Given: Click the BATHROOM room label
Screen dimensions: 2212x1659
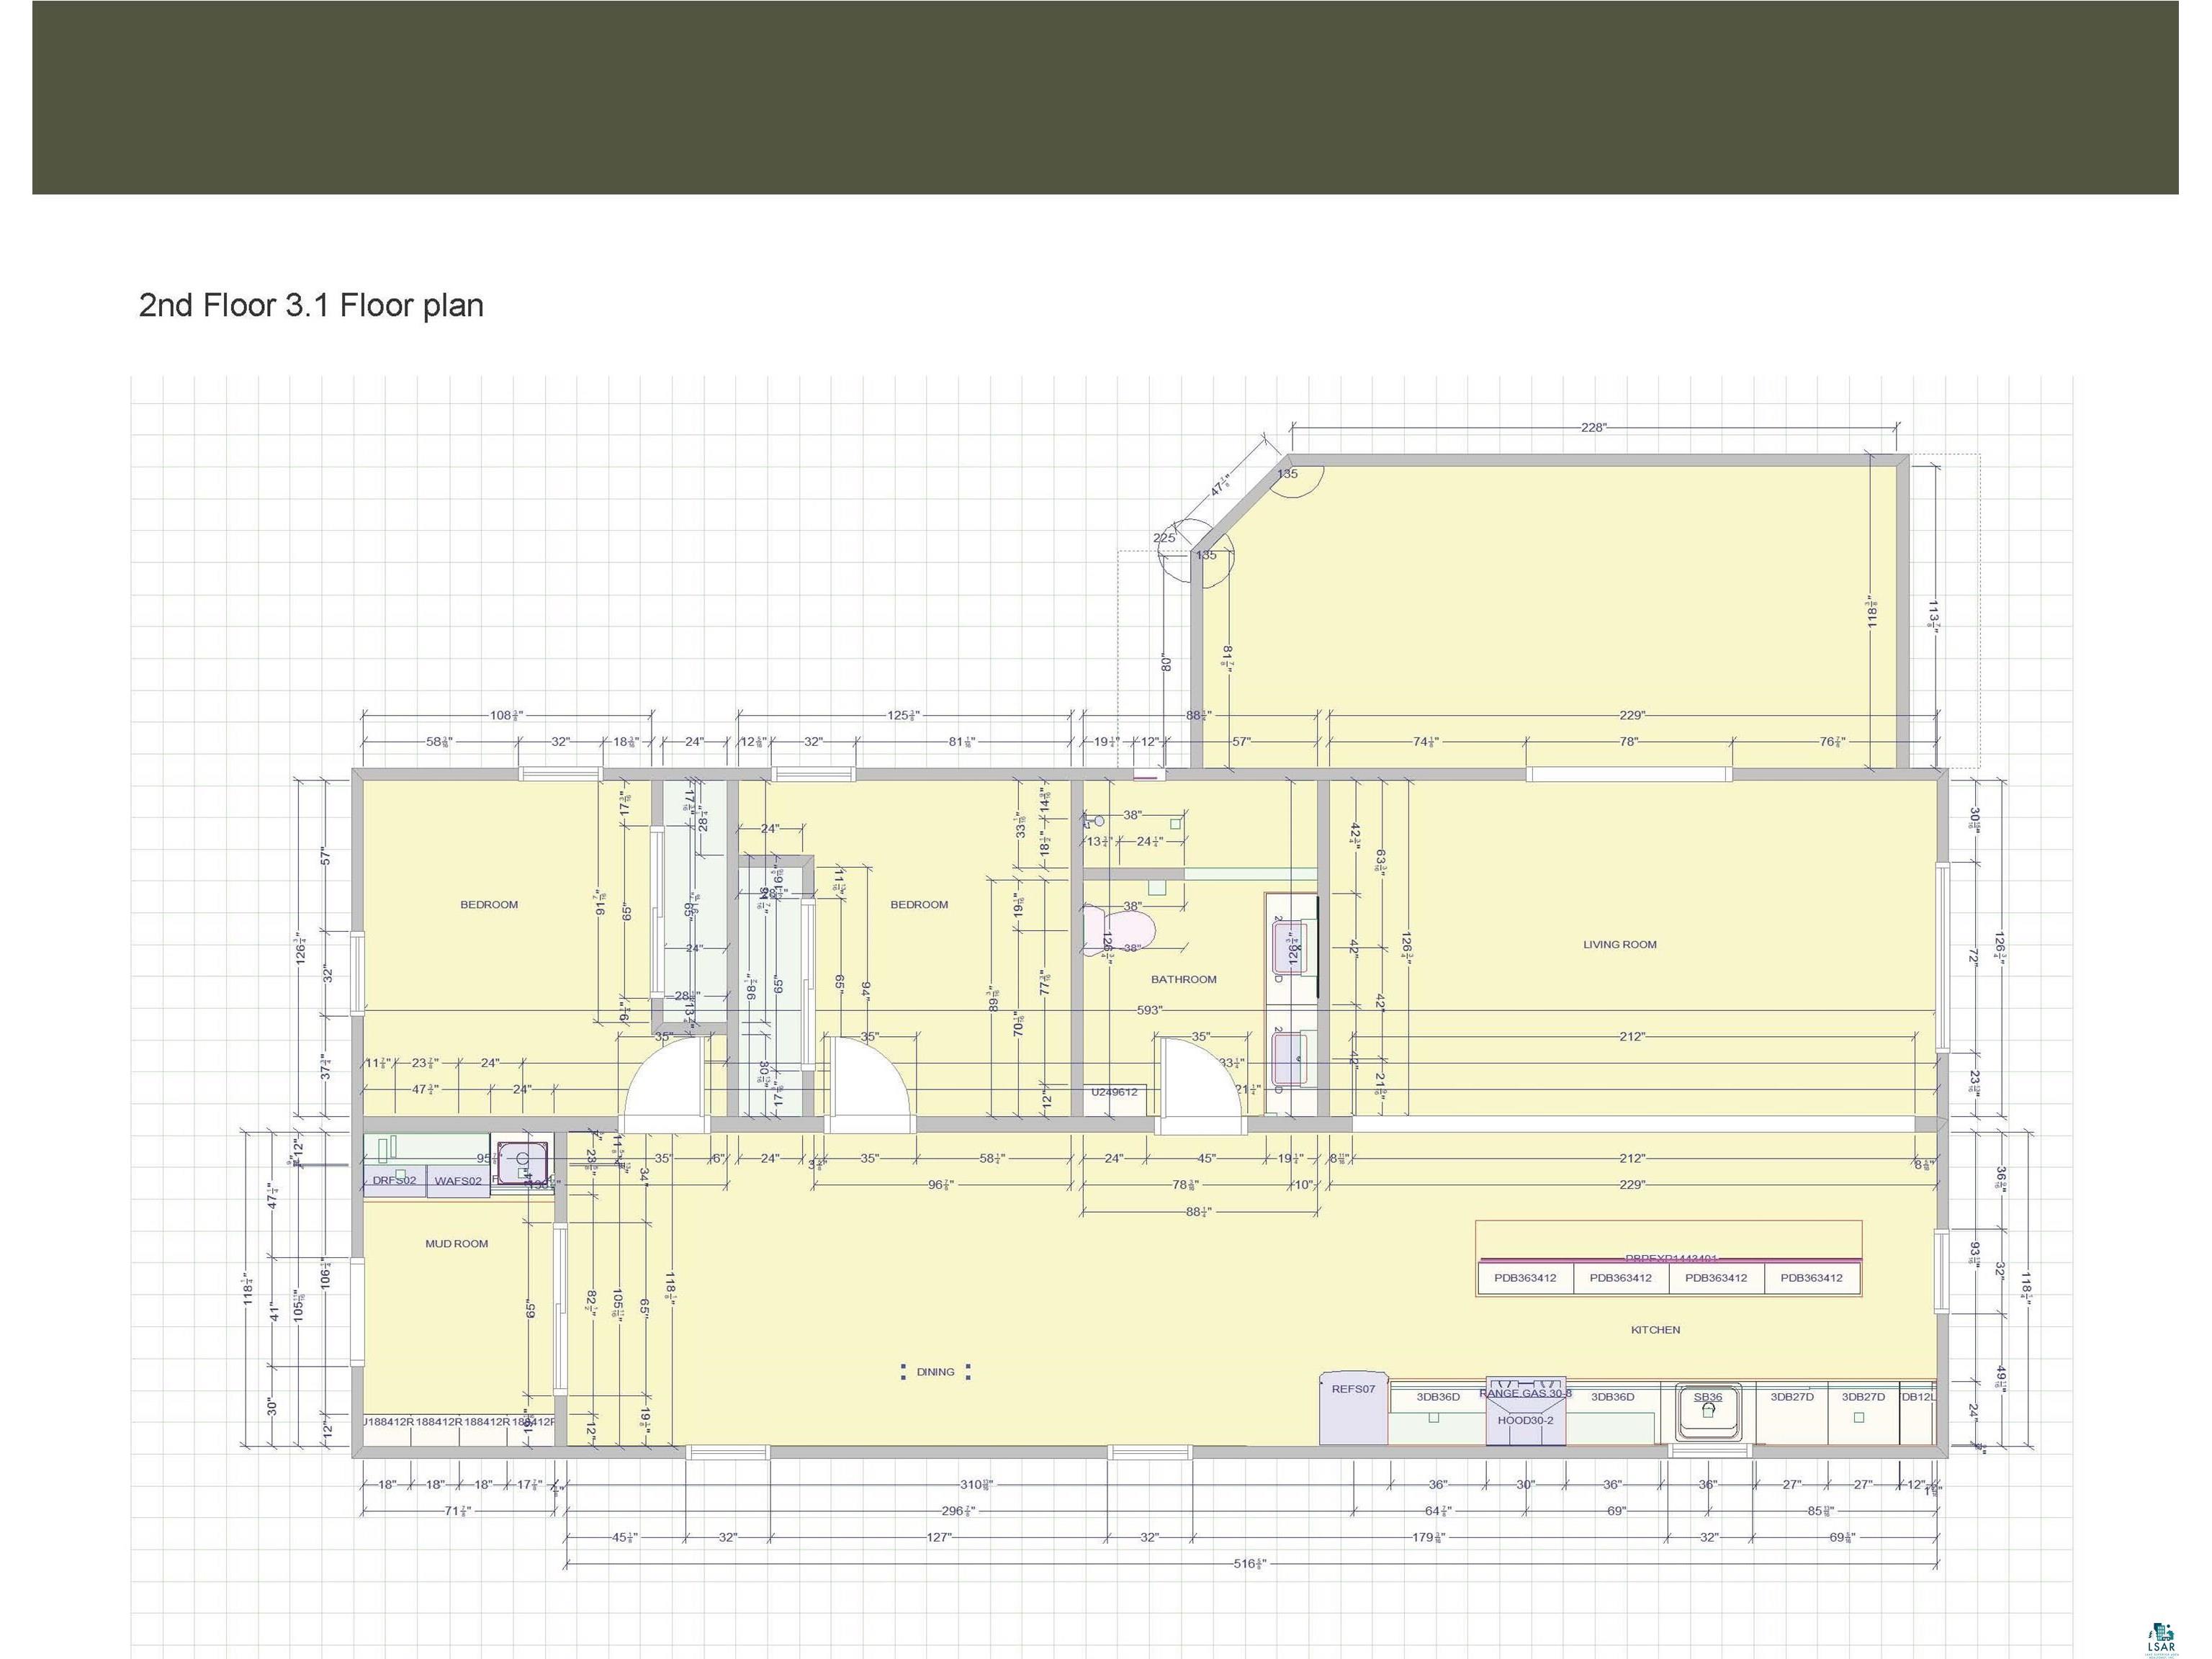Looking at the screenshot, I should (1183, 979).
